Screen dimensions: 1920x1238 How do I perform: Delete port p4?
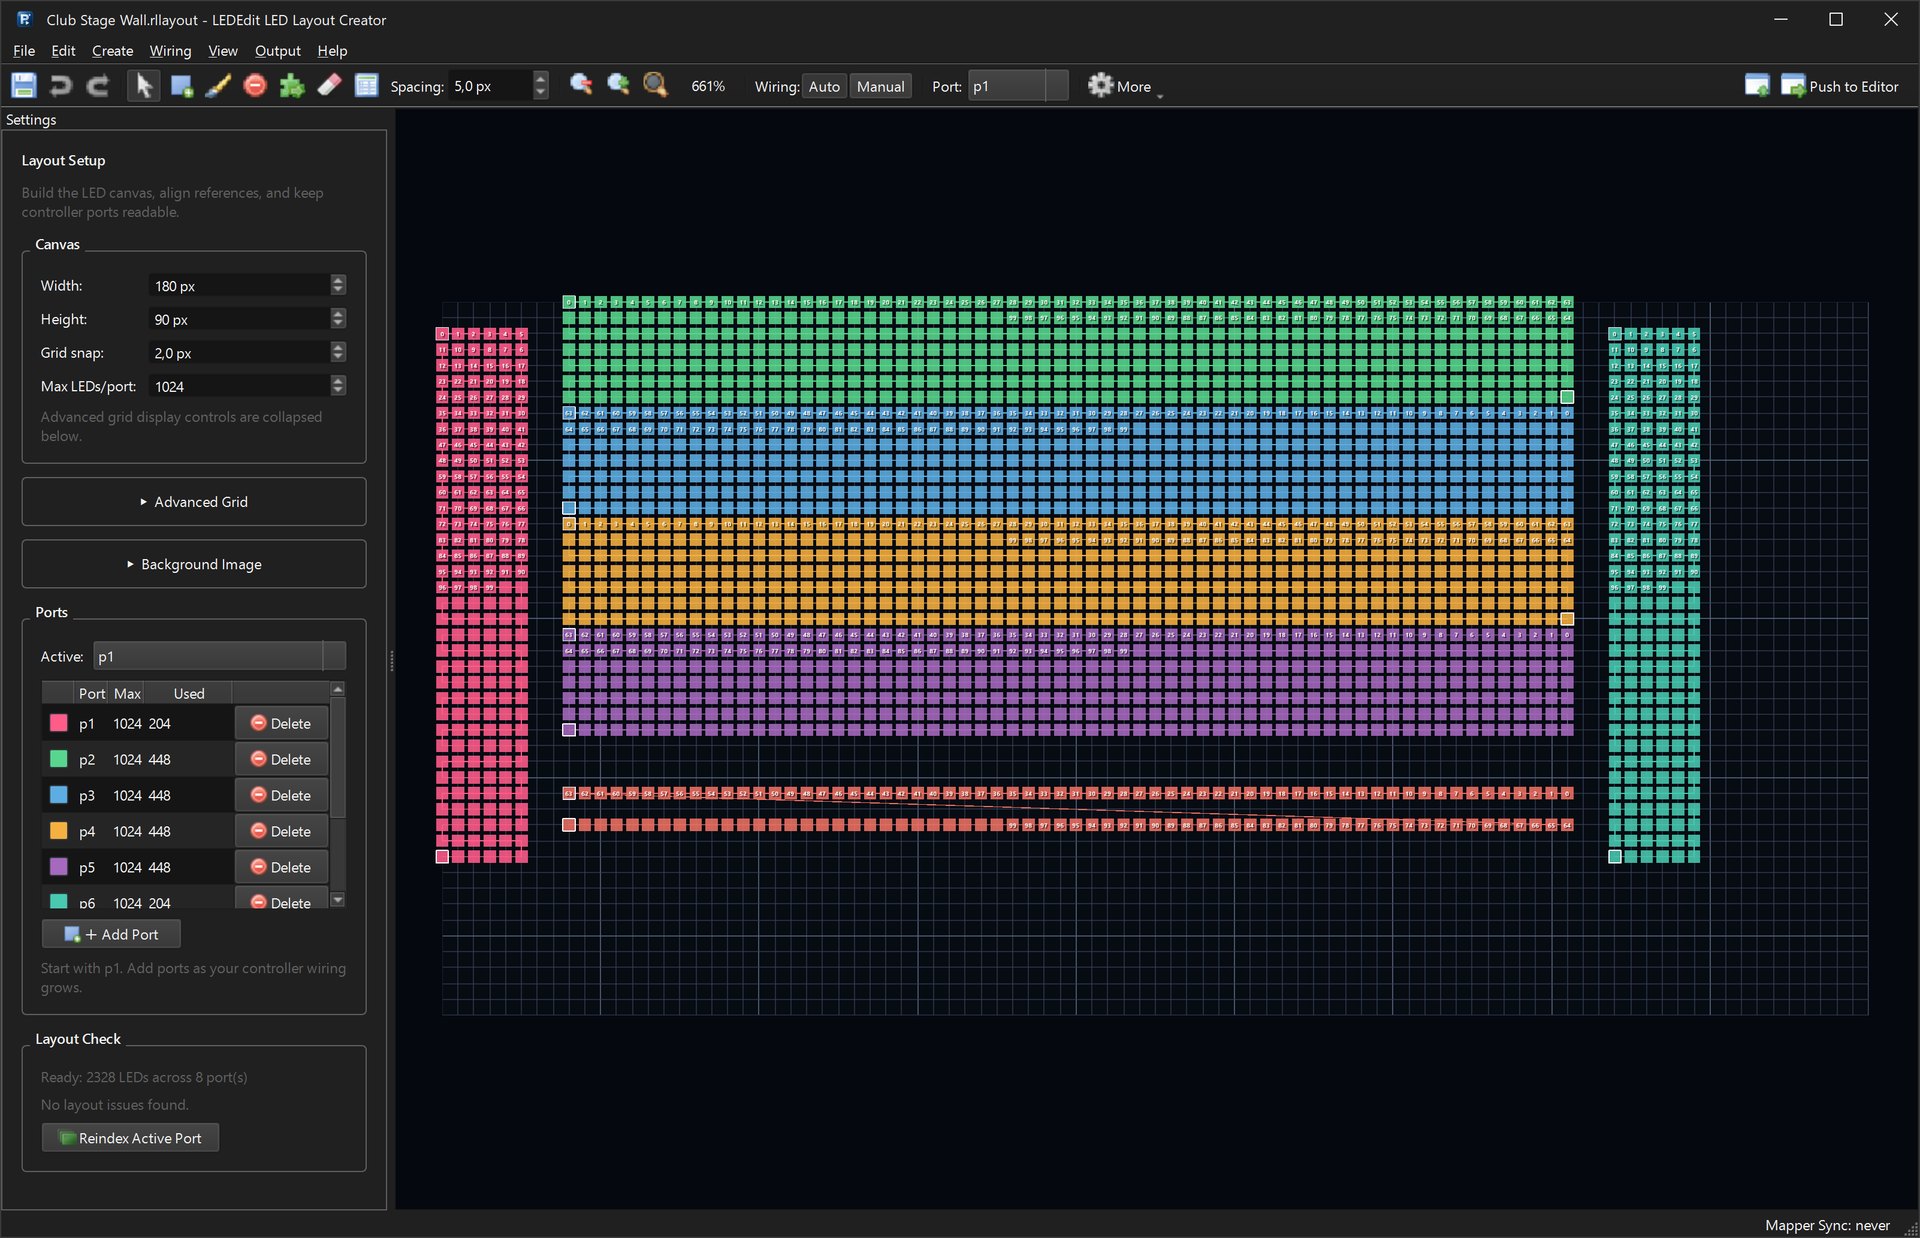click(281, 831)
